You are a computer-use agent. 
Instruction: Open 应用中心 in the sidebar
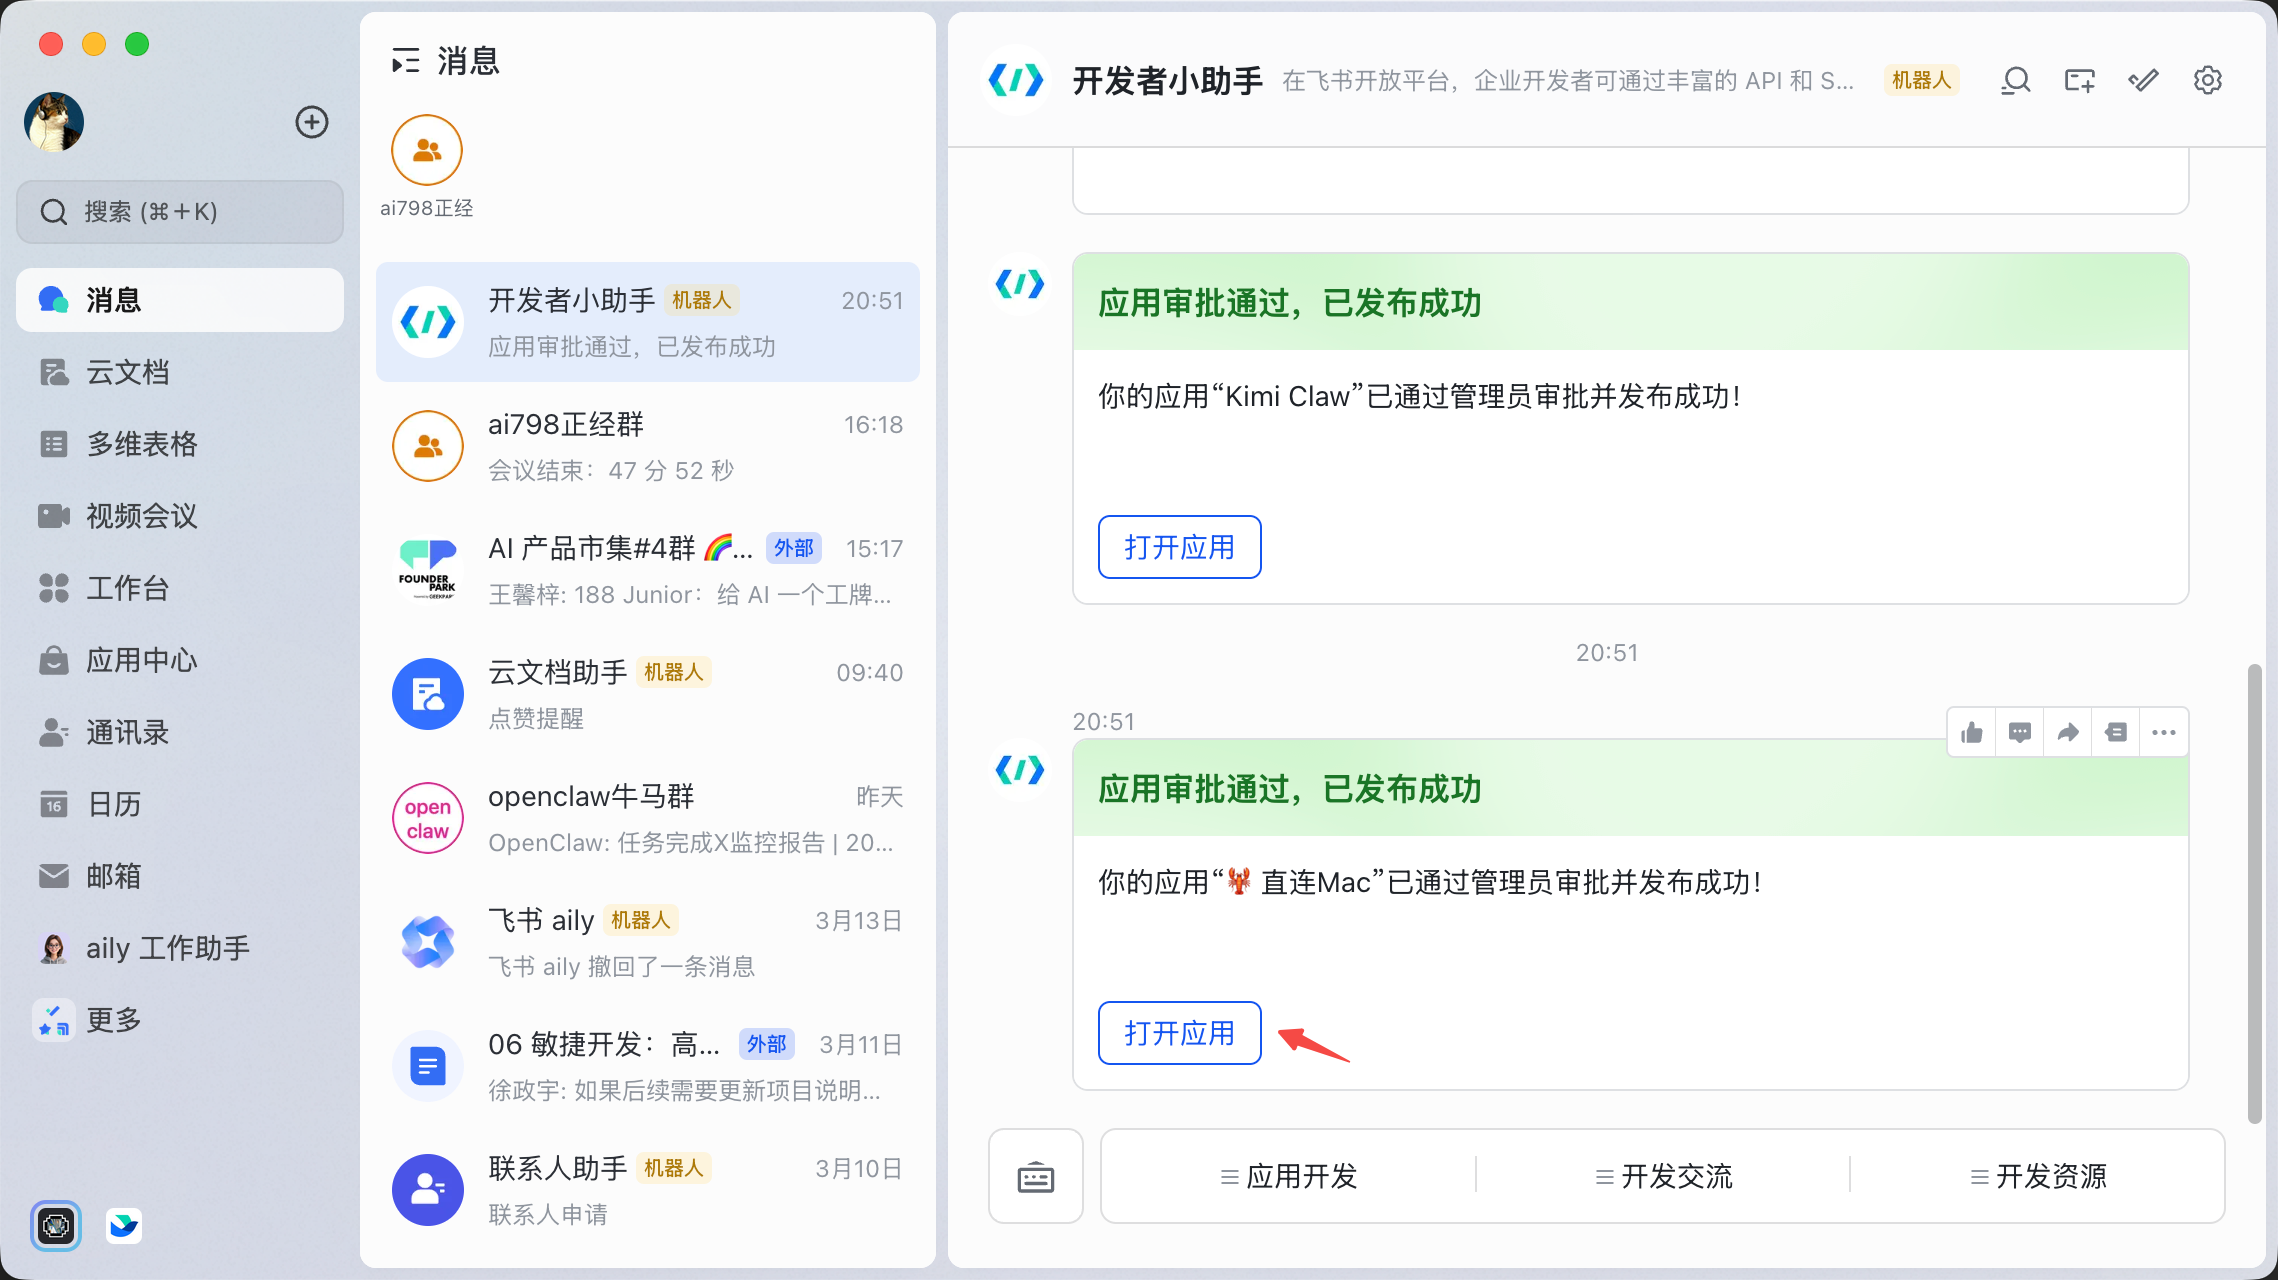pyautogui.click(x=180, y=660)
